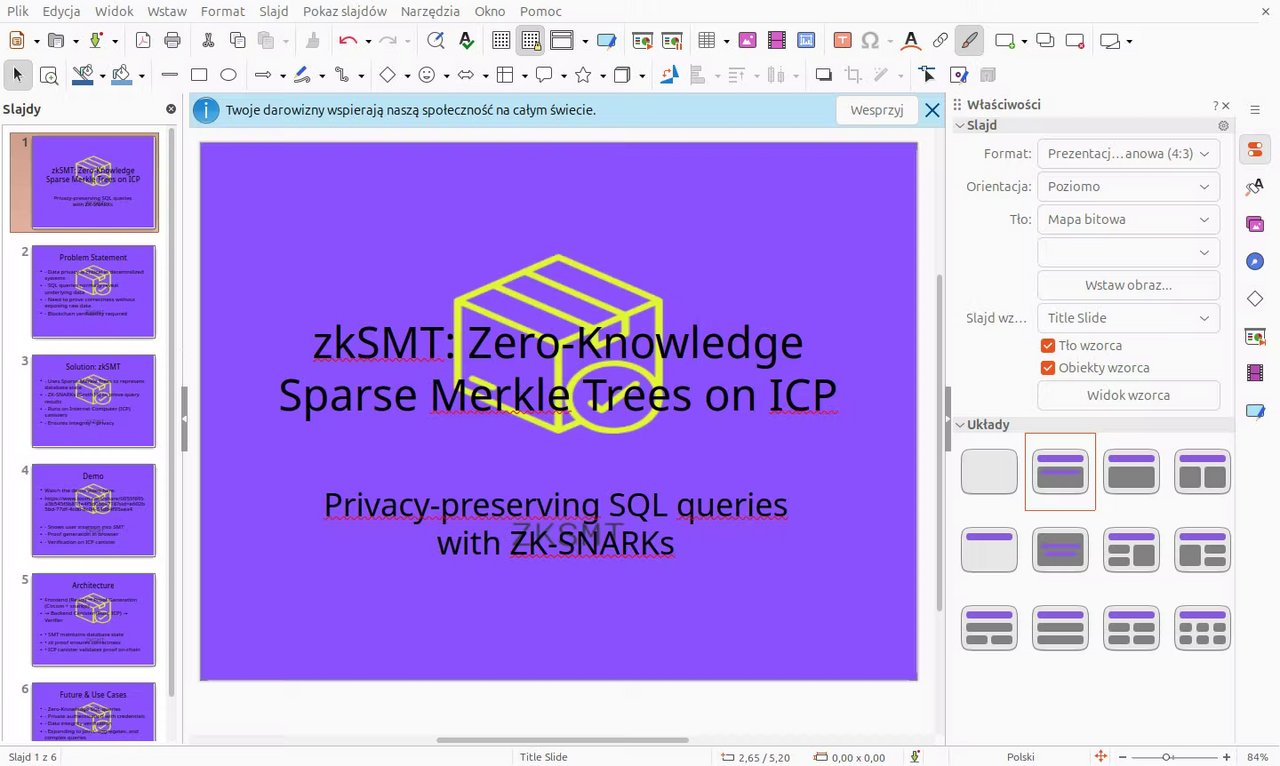Viewport: 1280px width, 766px height.
Task: Click the Print toolbar icon
Action: (x=172, y=41)
